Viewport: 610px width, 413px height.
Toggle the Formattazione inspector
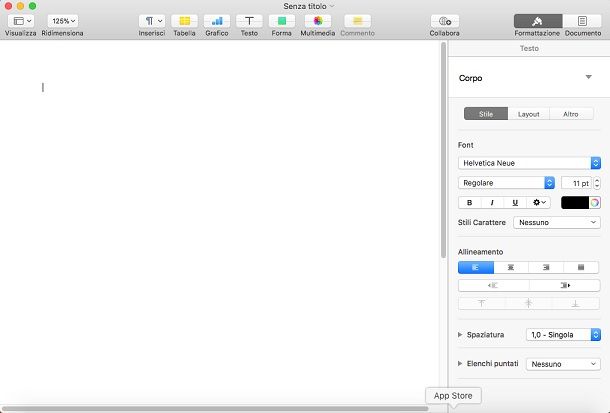(538, 21)
